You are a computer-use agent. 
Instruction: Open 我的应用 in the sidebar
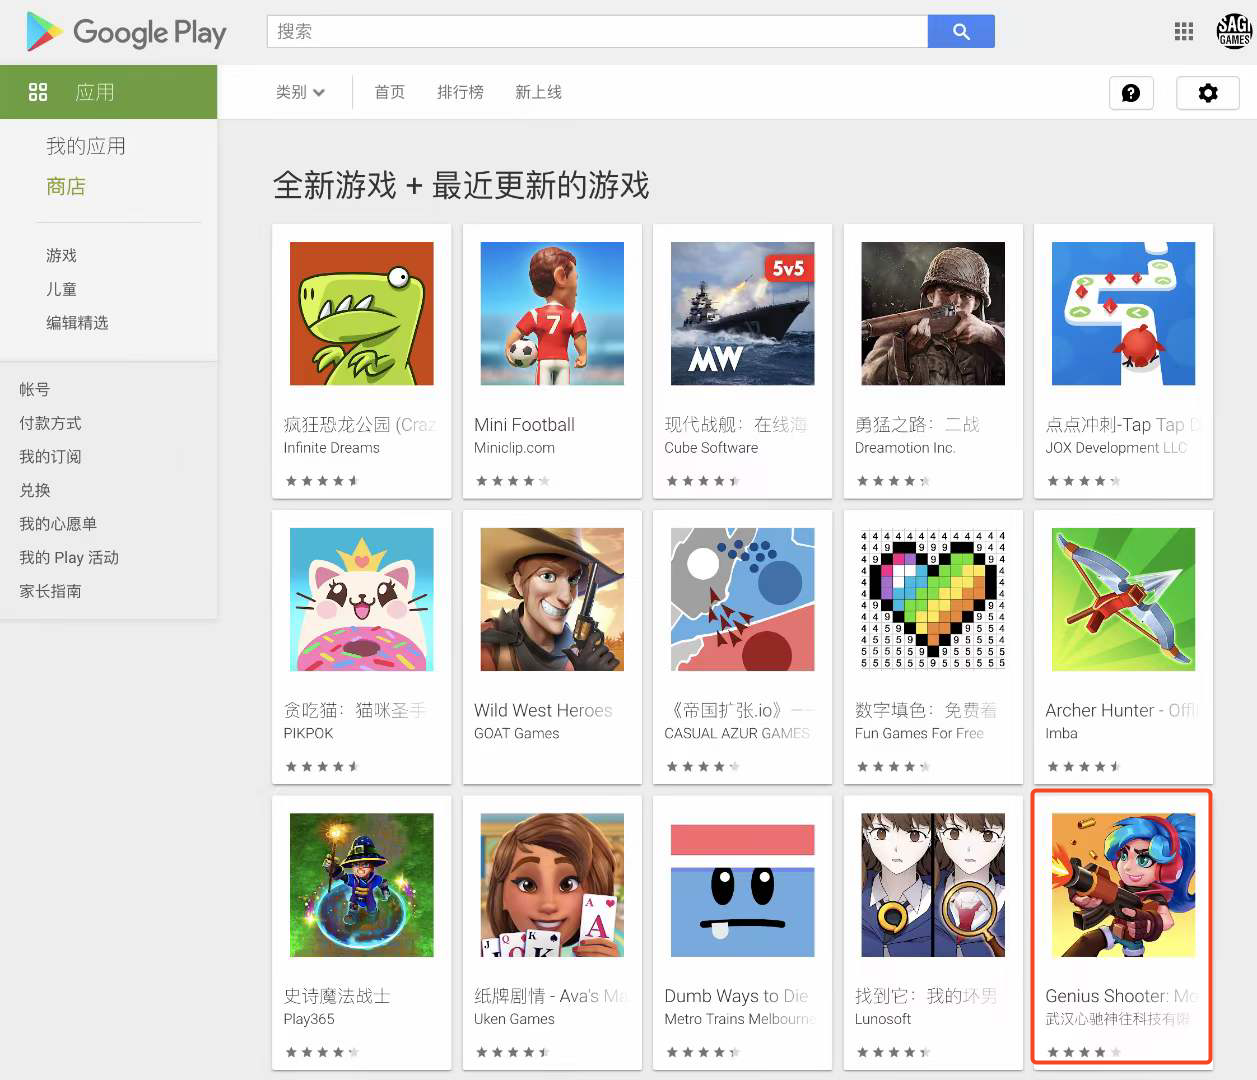click(x=86, y=146)
